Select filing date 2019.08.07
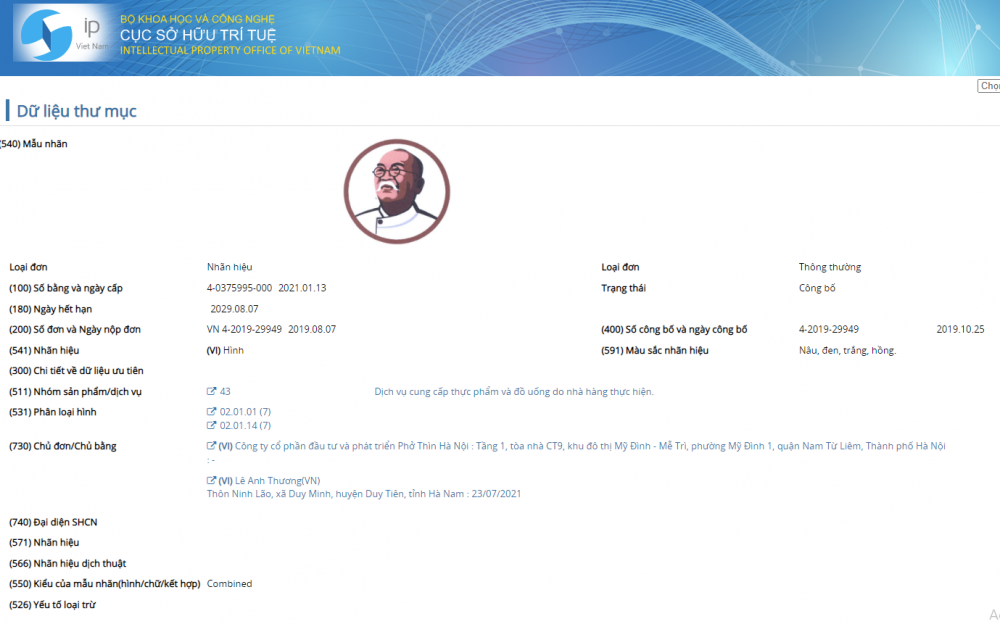Image resolution: width=1000 pixels, height=624 pixels. coord(312,329)
